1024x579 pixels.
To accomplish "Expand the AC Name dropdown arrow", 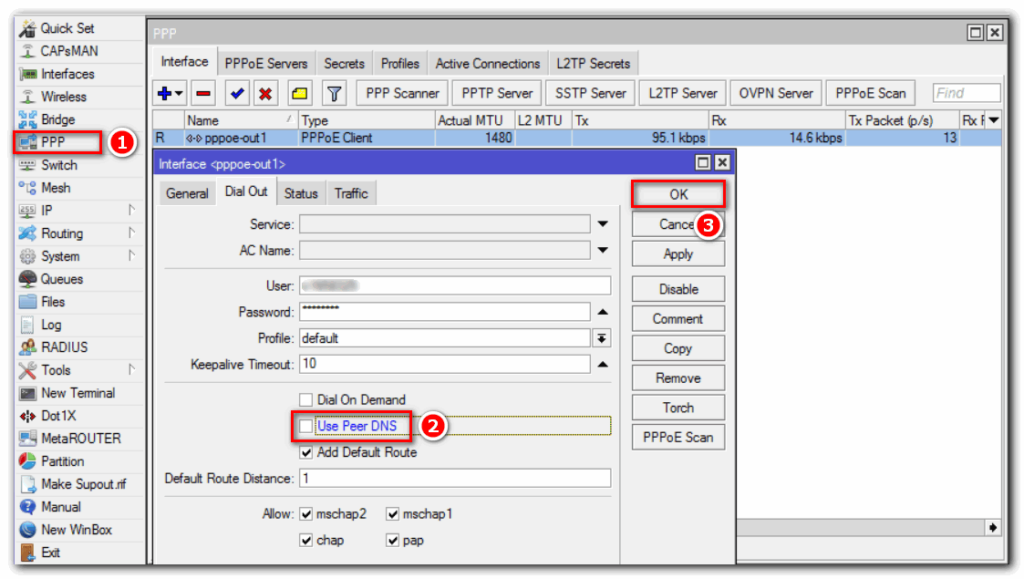I will 602,250.
